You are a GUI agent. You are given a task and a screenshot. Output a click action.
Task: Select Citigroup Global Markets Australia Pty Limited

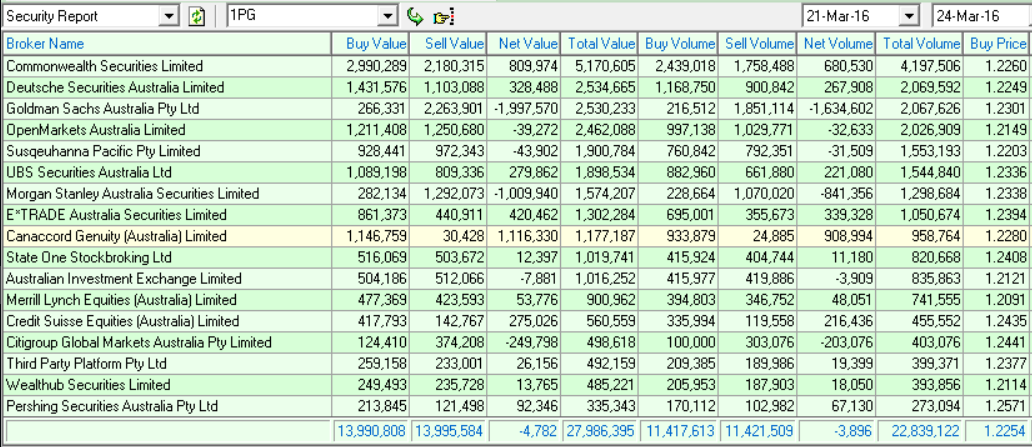[516, 342]
